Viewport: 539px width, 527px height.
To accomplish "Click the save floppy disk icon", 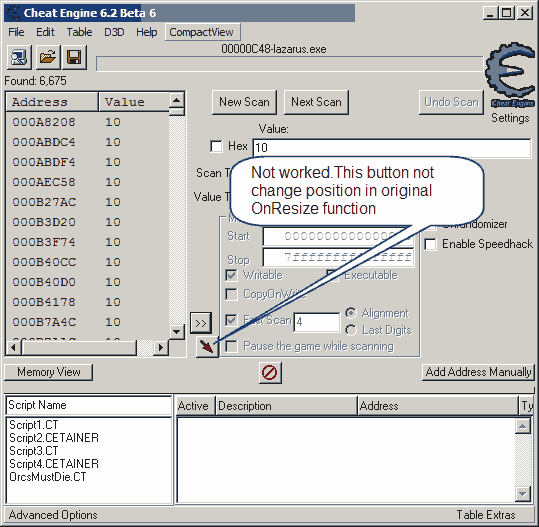I will tap(74, 57).
